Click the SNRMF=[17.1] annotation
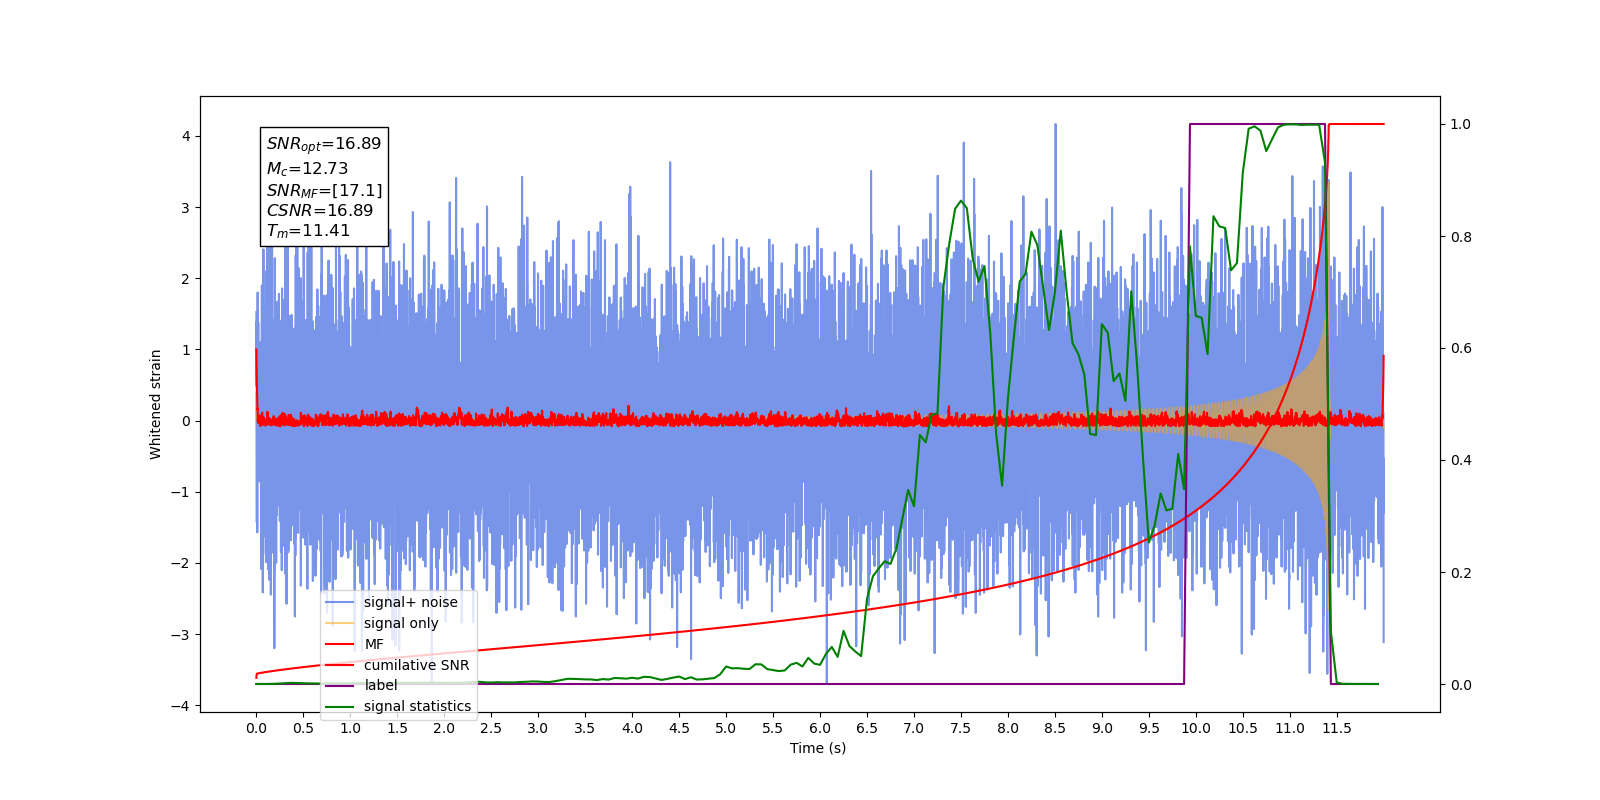 [x=324, y=190]
